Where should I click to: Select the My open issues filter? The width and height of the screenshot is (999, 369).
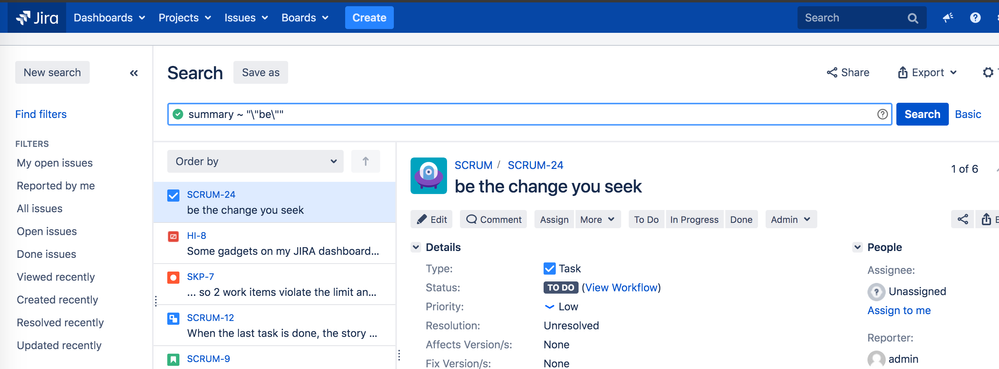pos(55,163)
